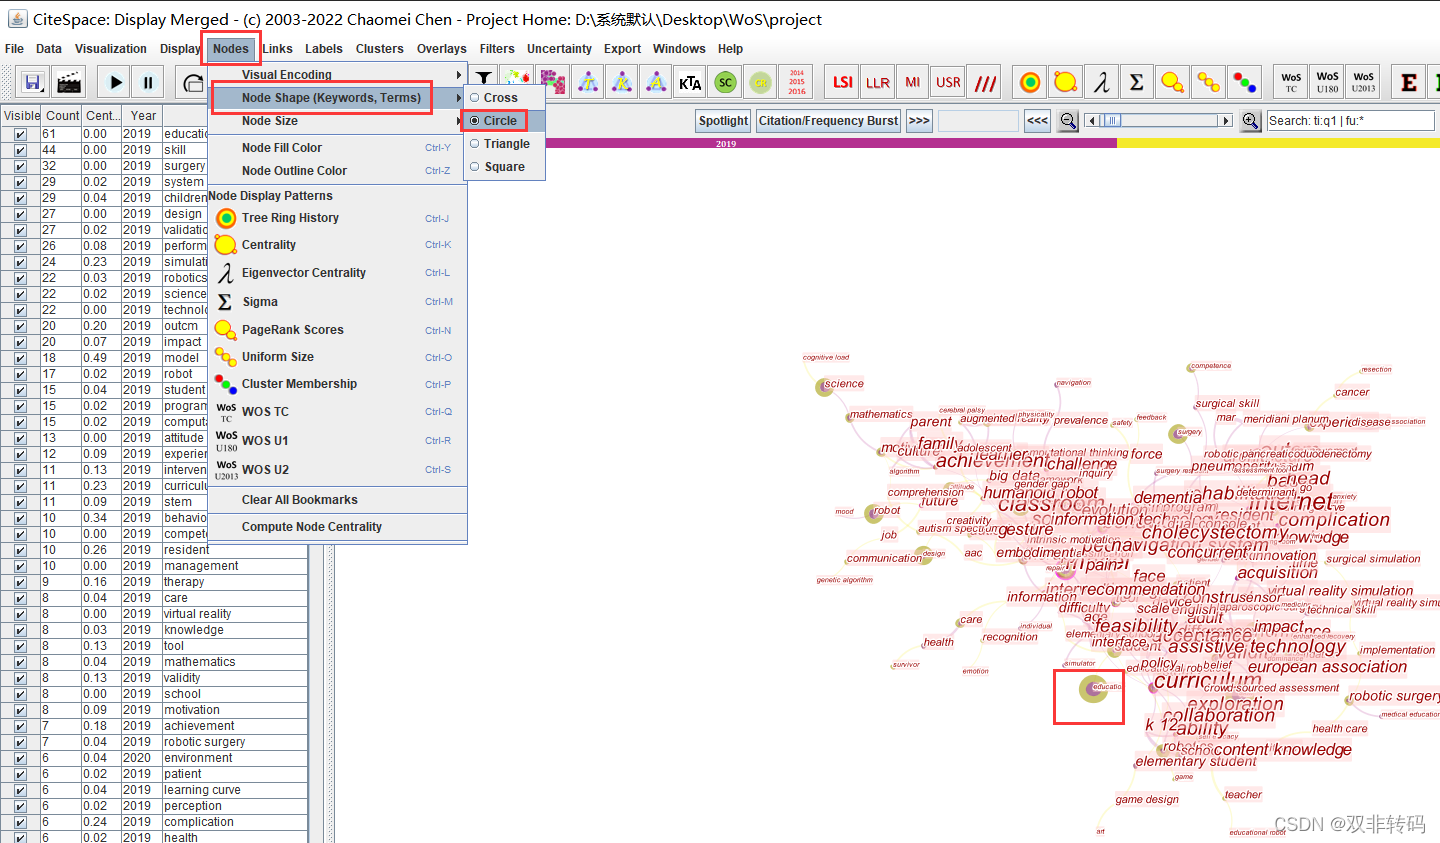Open the Export menu
This screenshot has height=843, width=1440.
coord(622,49)
